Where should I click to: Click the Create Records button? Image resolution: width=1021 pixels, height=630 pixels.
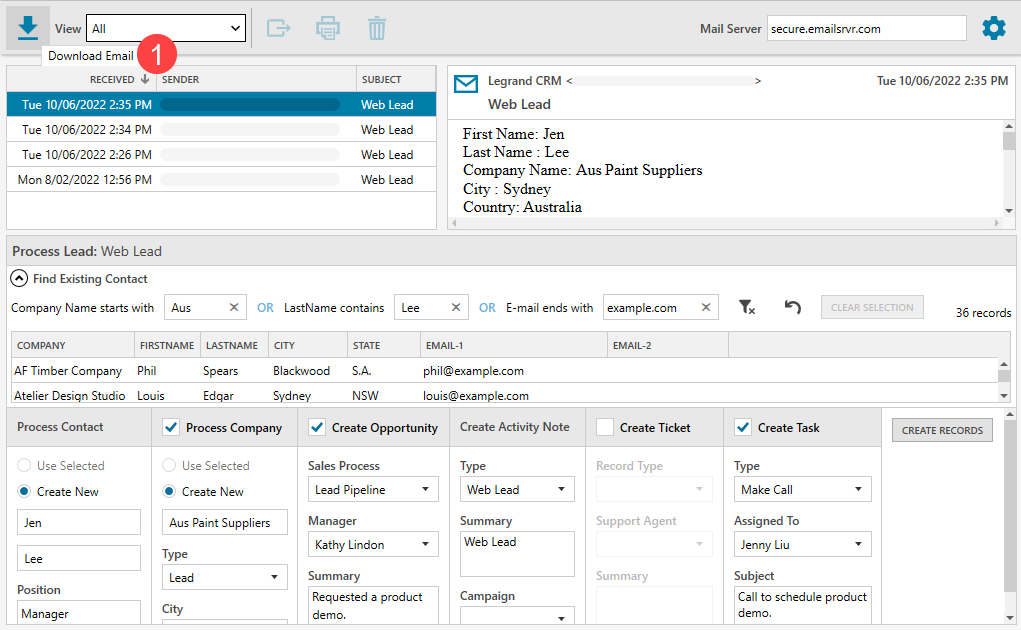click(x=942, y=430)
